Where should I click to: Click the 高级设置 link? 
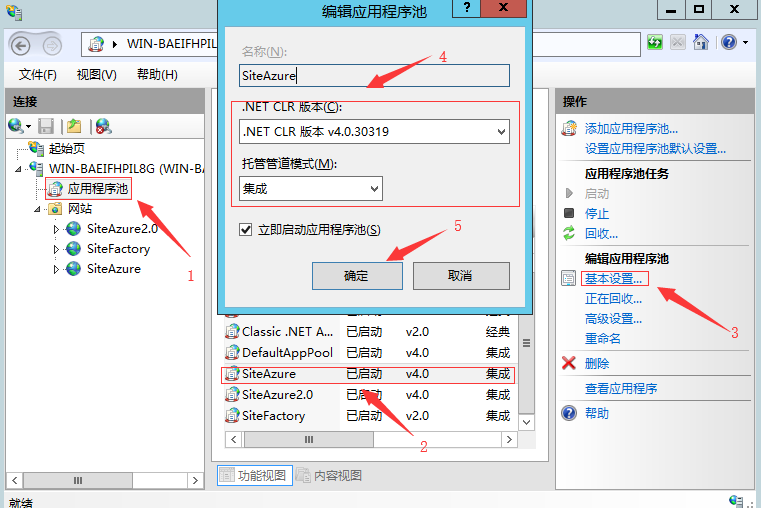pyautogui.click(x=613, y=319)
